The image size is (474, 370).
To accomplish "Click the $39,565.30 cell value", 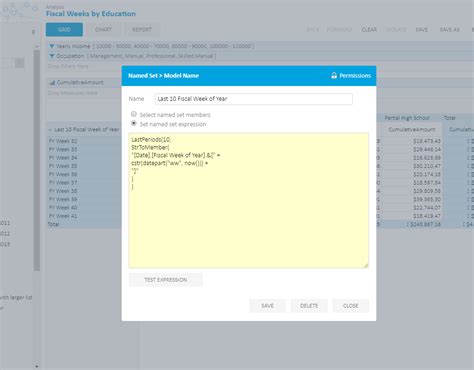I will click(x=427, y=199).
